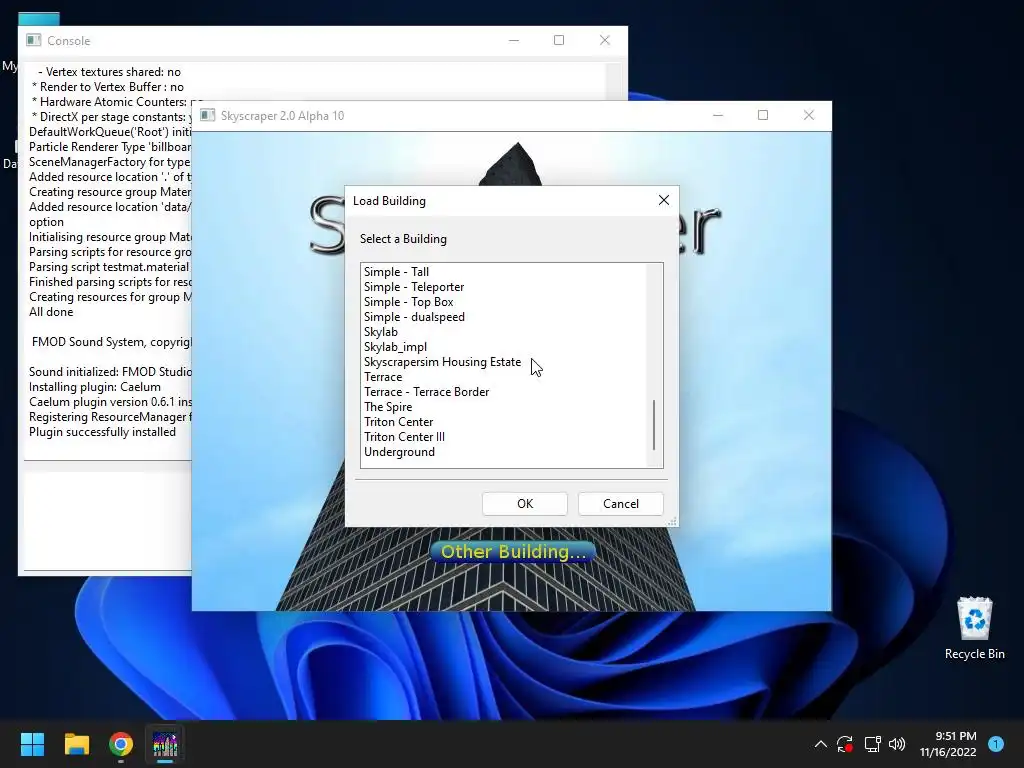Confirm selection with the OK button
The image size is (1024, 768).
point(525,504)
